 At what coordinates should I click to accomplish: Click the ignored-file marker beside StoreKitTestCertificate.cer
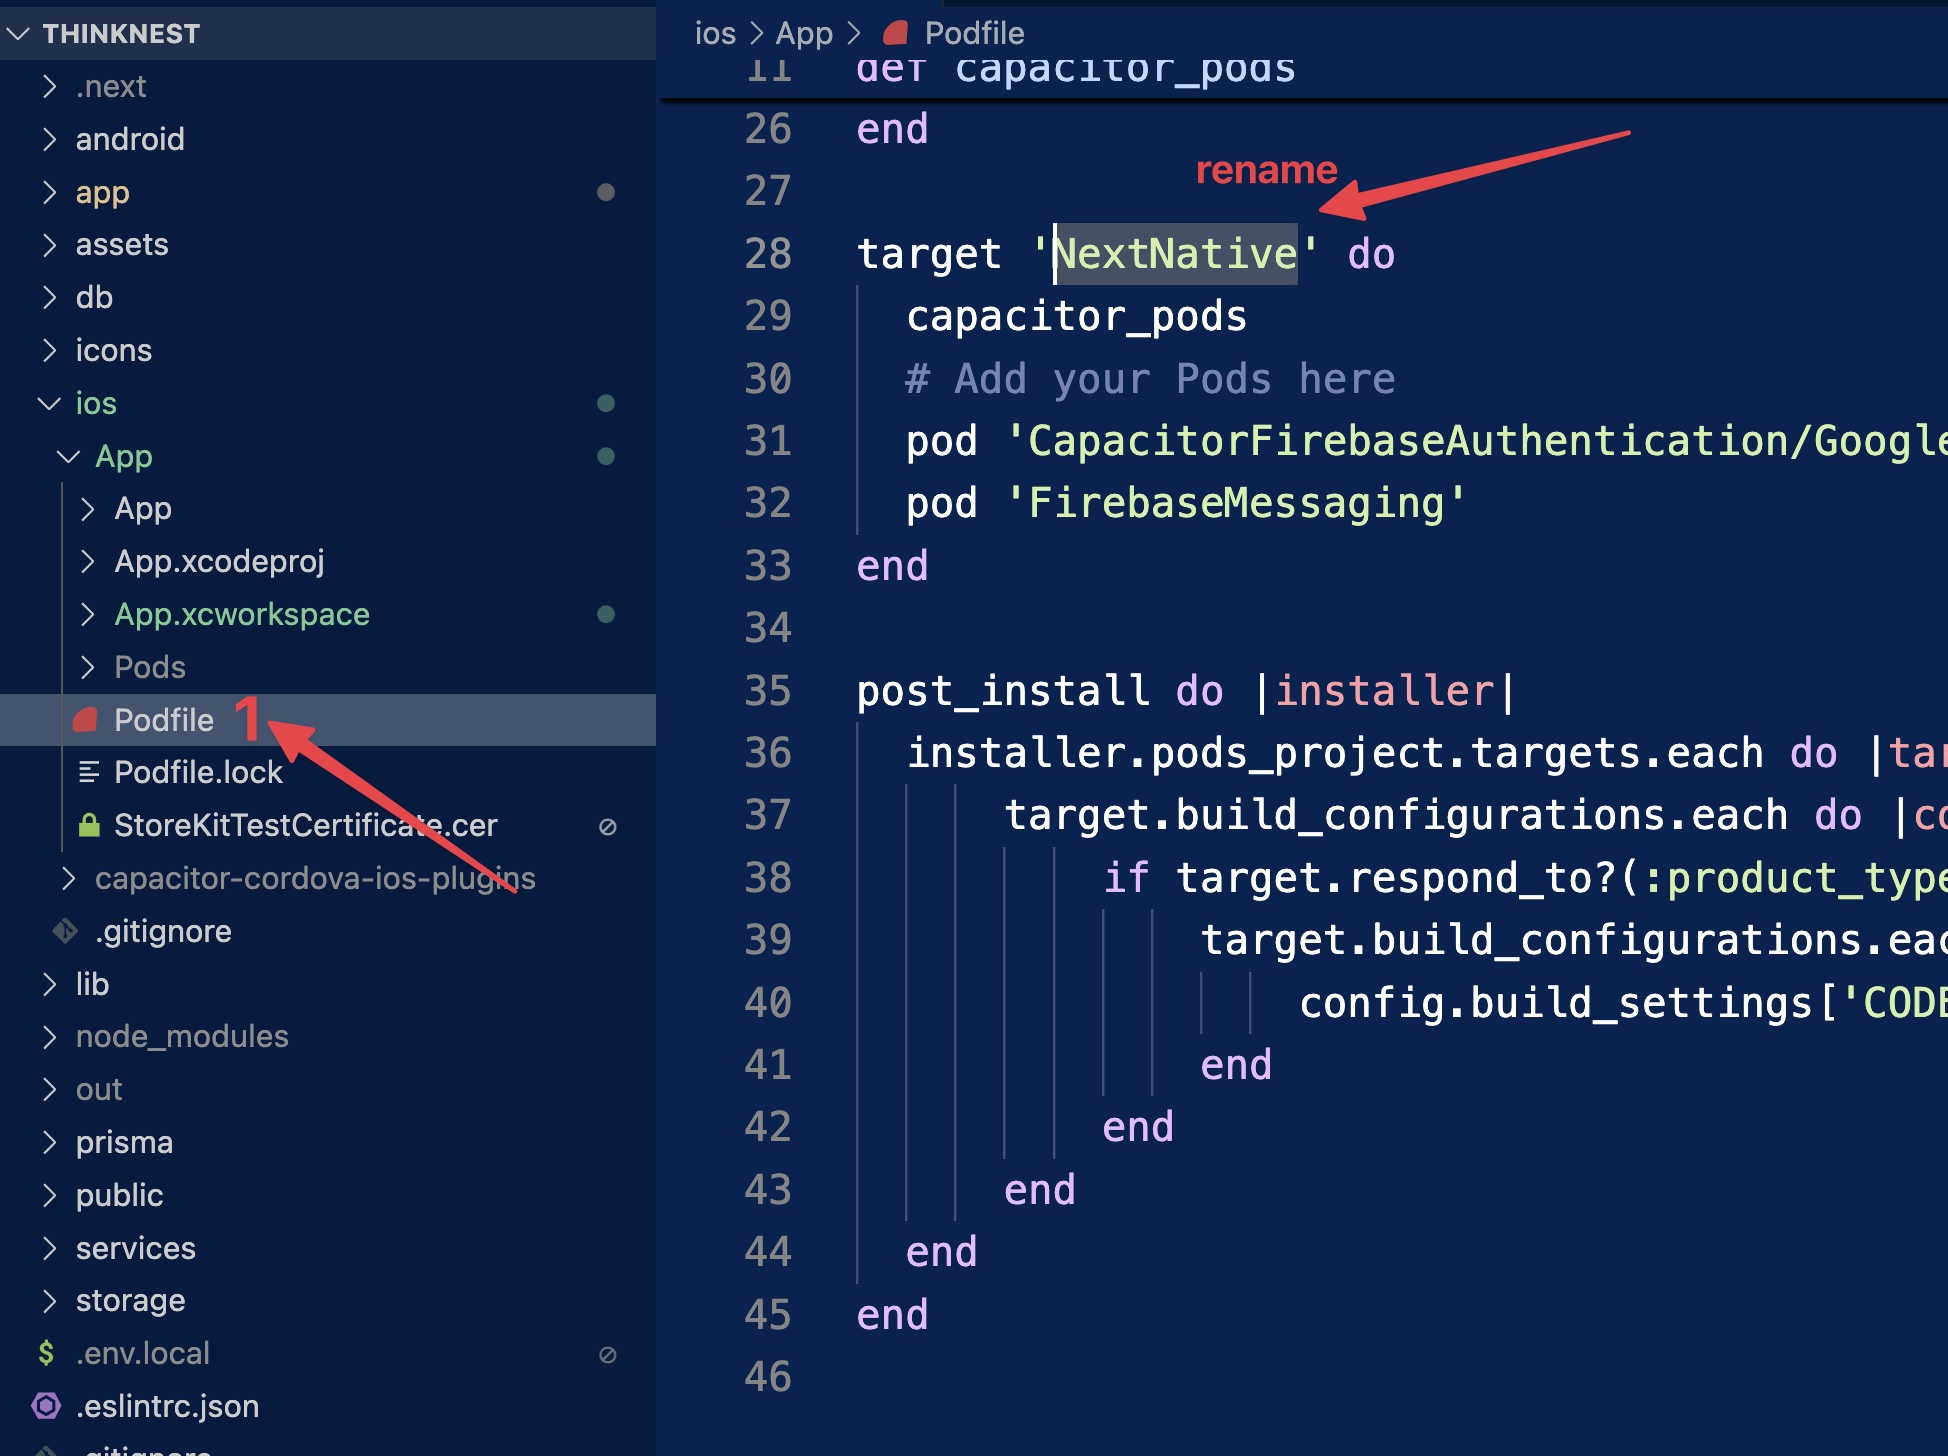click(607, 827)
